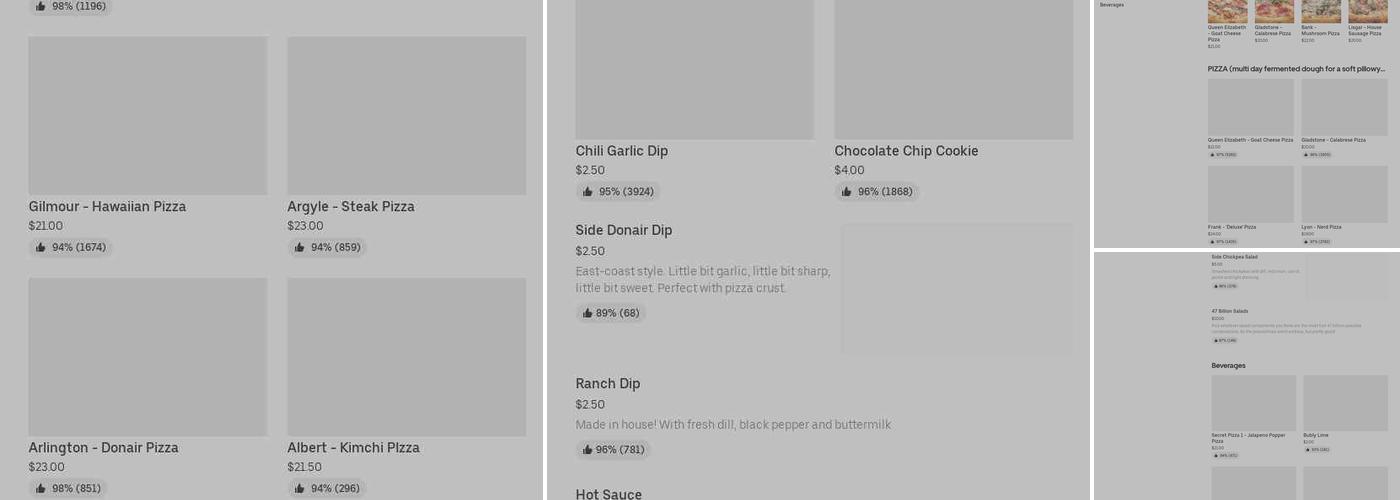This screenshot has width=1400, height=500.
Task: Select Beverages category in the sidebar menu
Action: pyautogui.click(x=1112, y=5)
